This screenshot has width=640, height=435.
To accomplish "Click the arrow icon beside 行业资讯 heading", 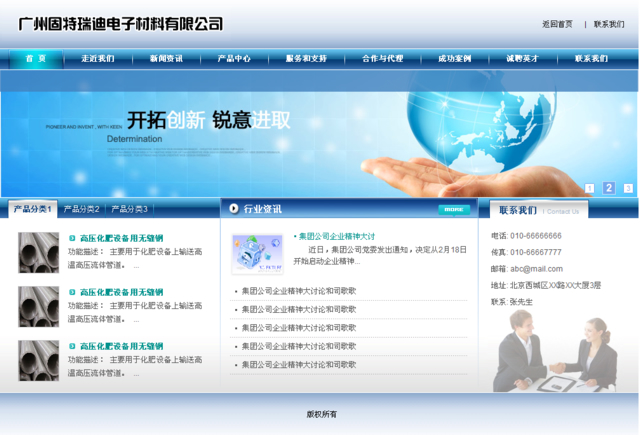I will tap(234, 209).
